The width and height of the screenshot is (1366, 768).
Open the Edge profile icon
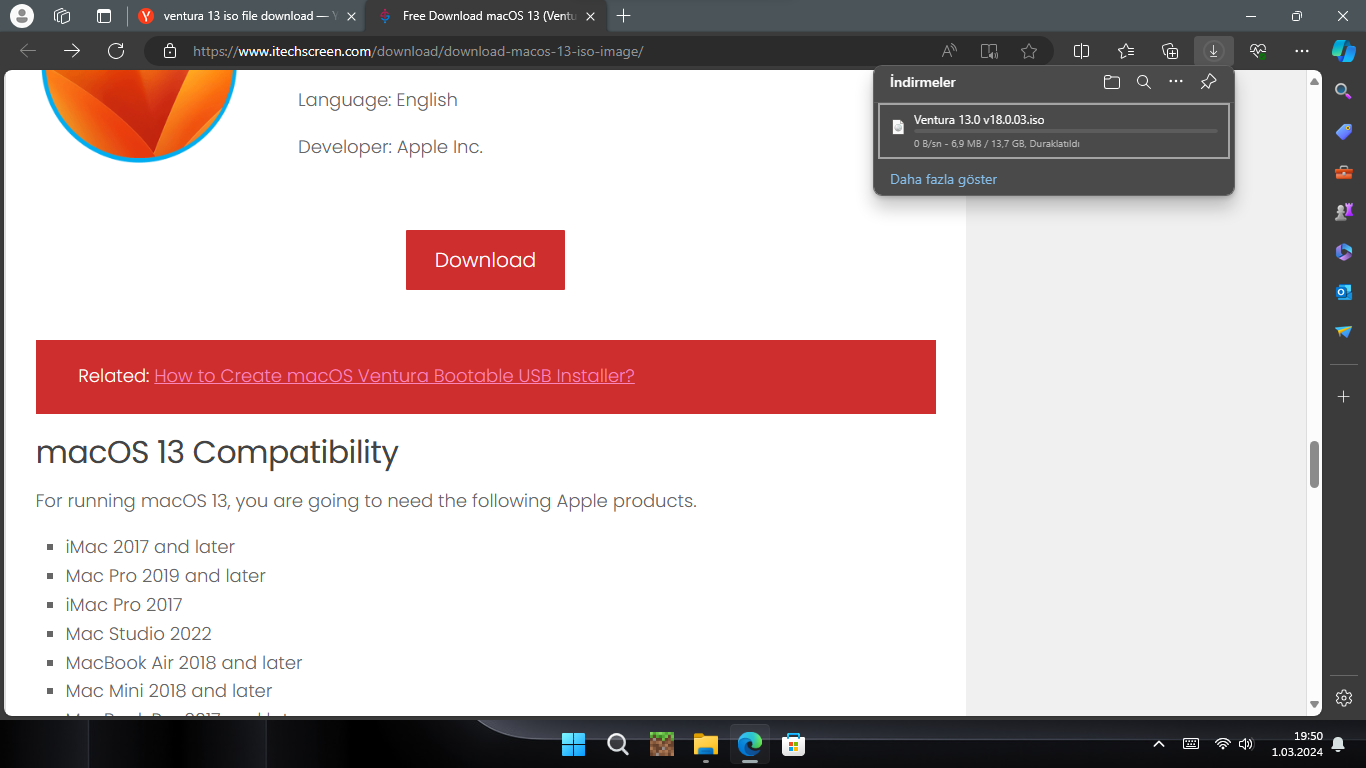click(21, 16)
